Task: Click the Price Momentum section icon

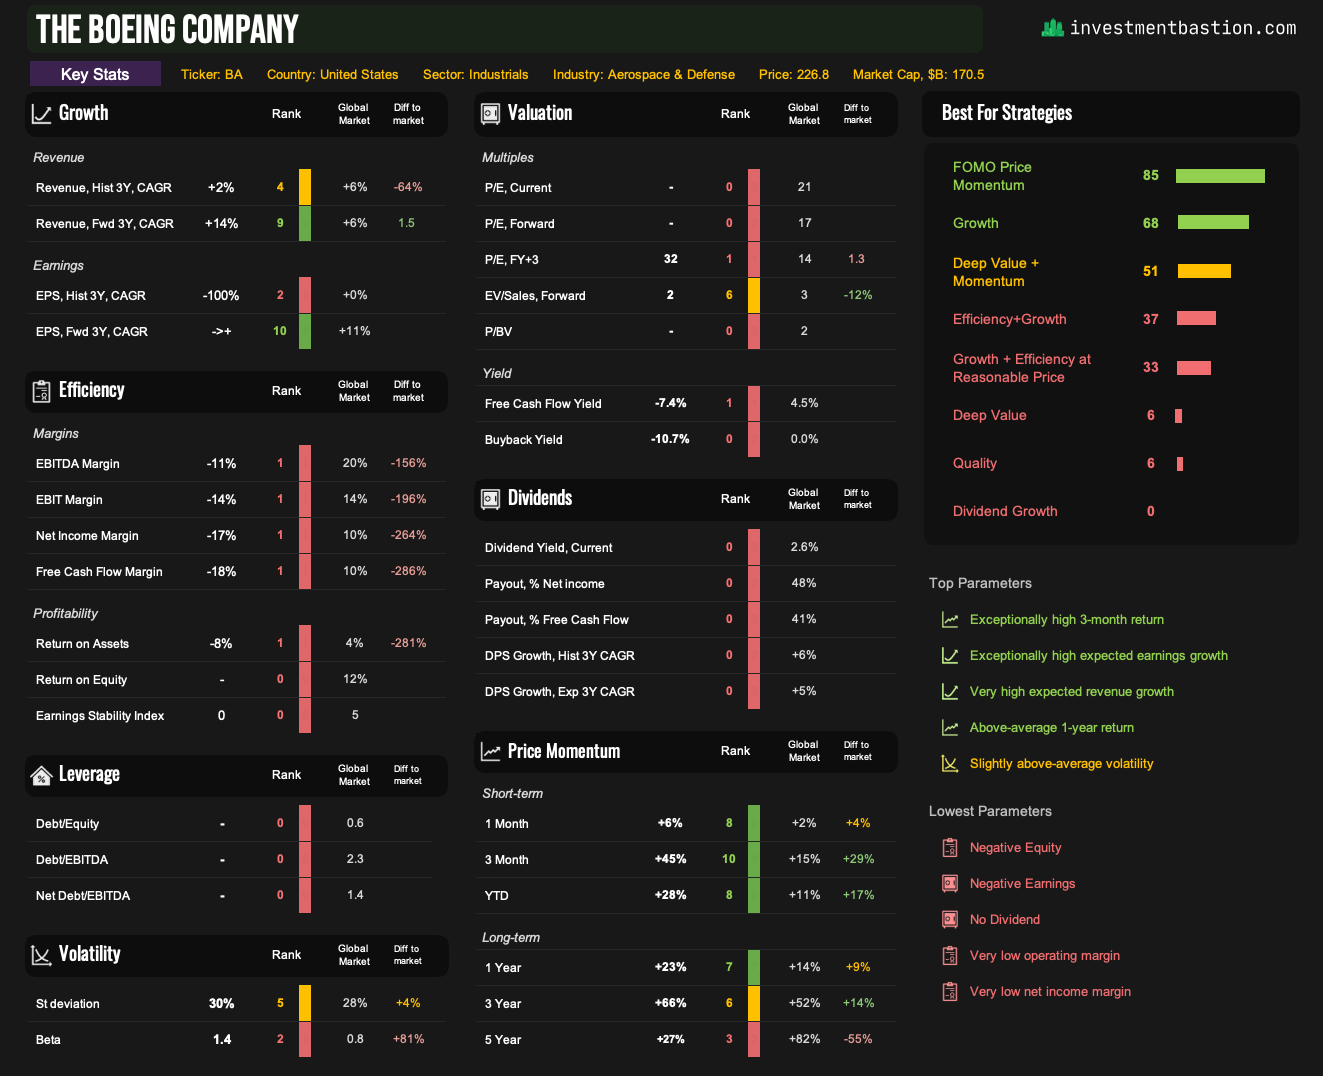Action: [x=490, y=752]
